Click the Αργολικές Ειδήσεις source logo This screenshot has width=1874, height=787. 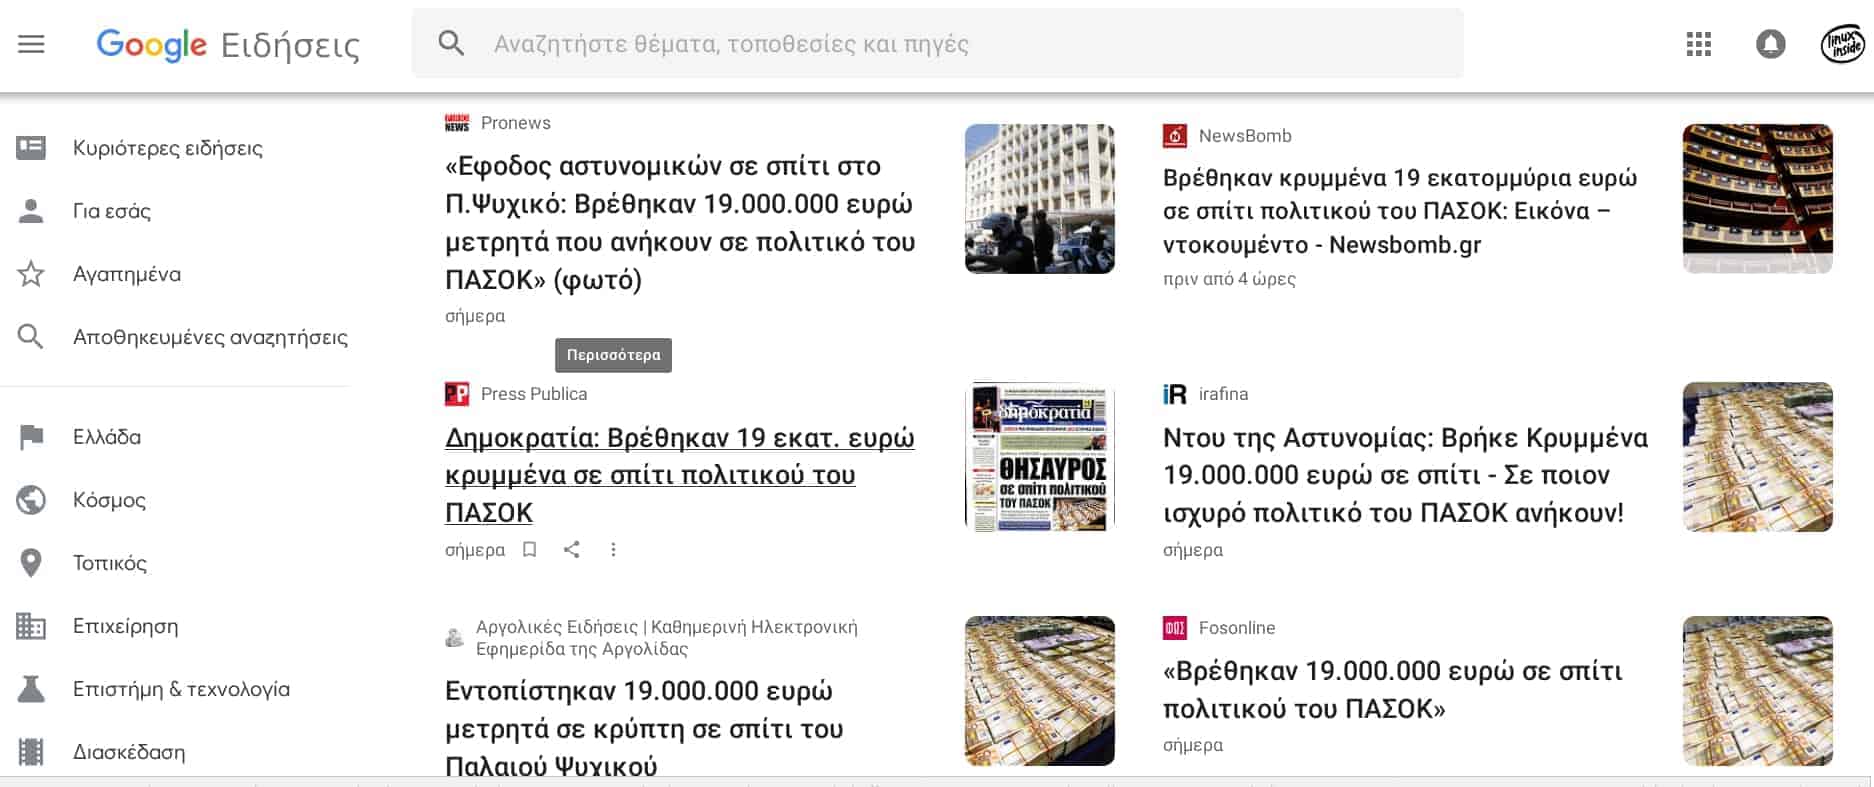(455, 637)
